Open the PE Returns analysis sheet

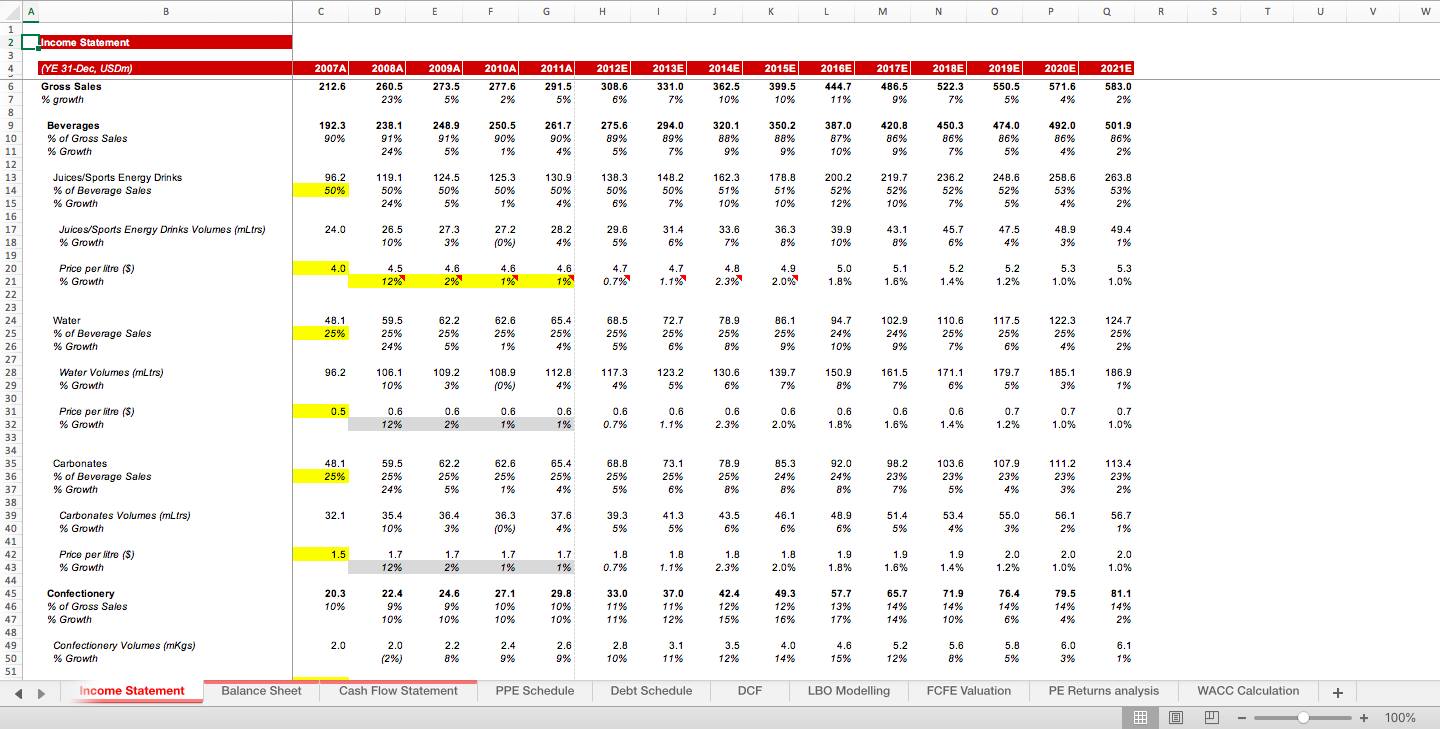(x=1103, y=690)
